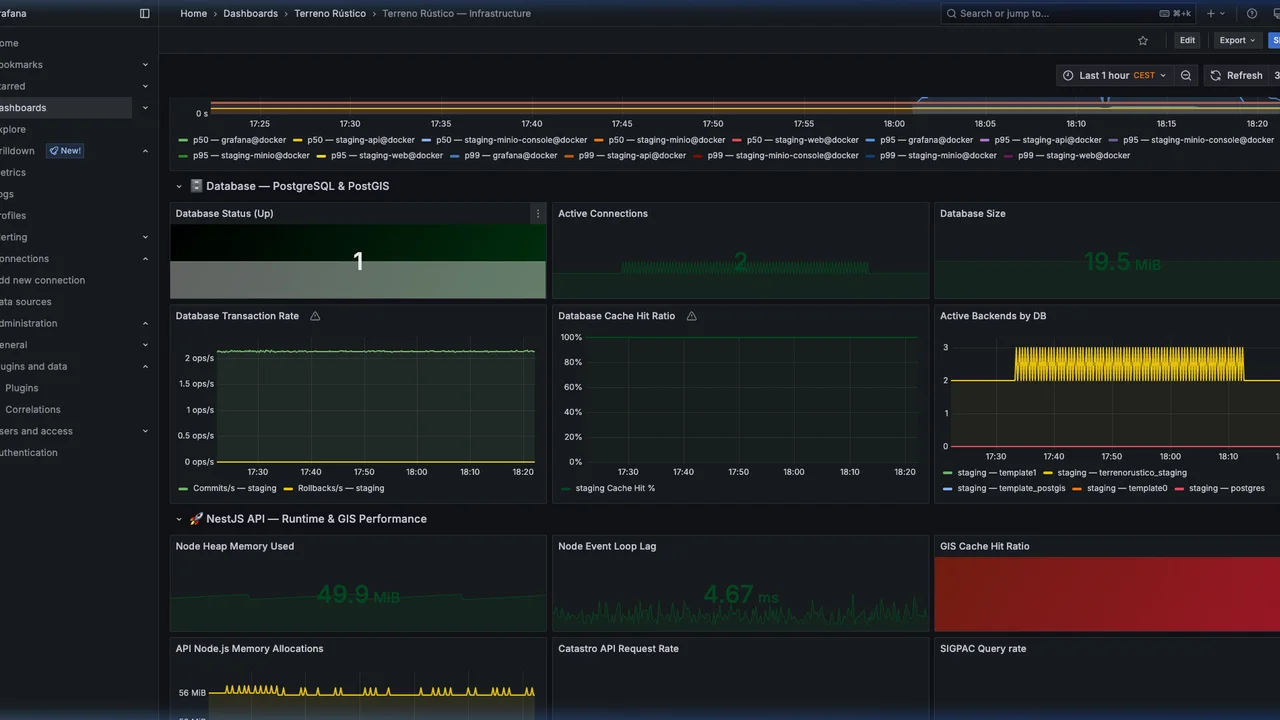Click color swatch of p50 — staging-api@docker
This screenshot has width=1280, height=720.
click(x=297, y=141)
